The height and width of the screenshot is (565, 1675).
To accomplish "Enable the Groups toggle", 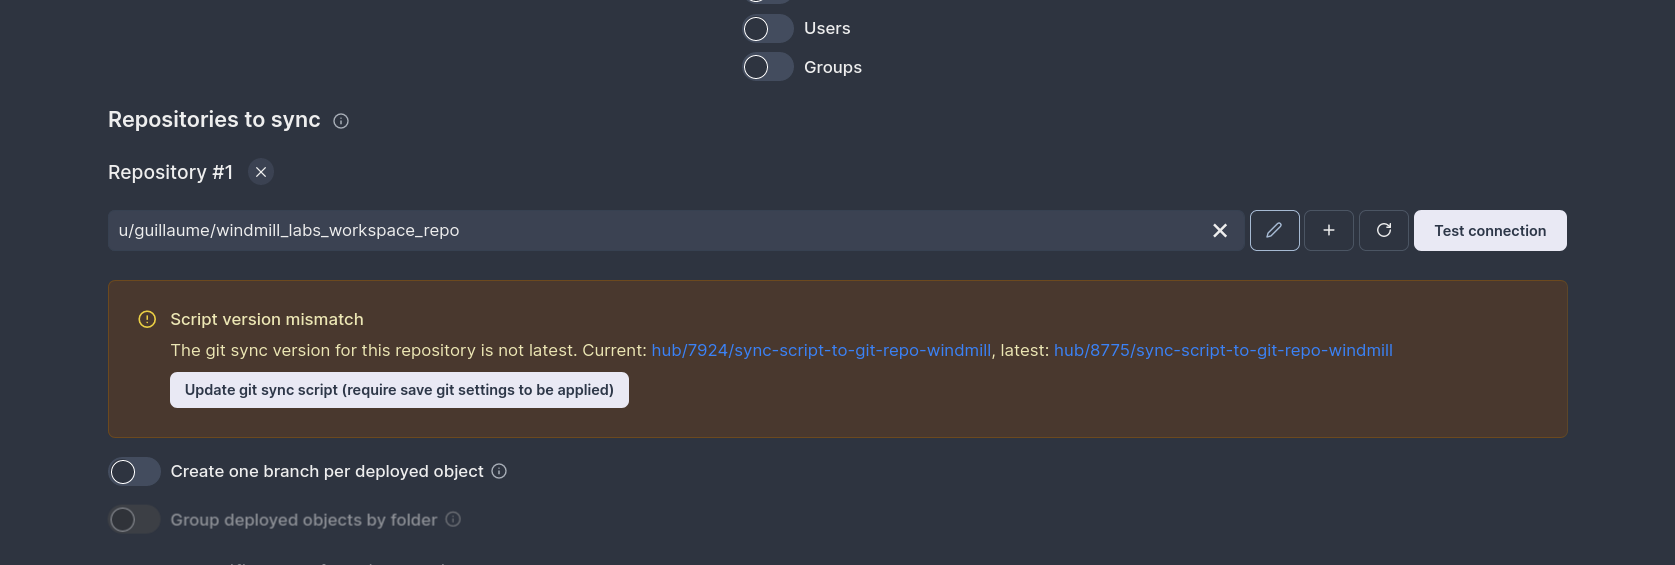I will [x=768, y=67].
